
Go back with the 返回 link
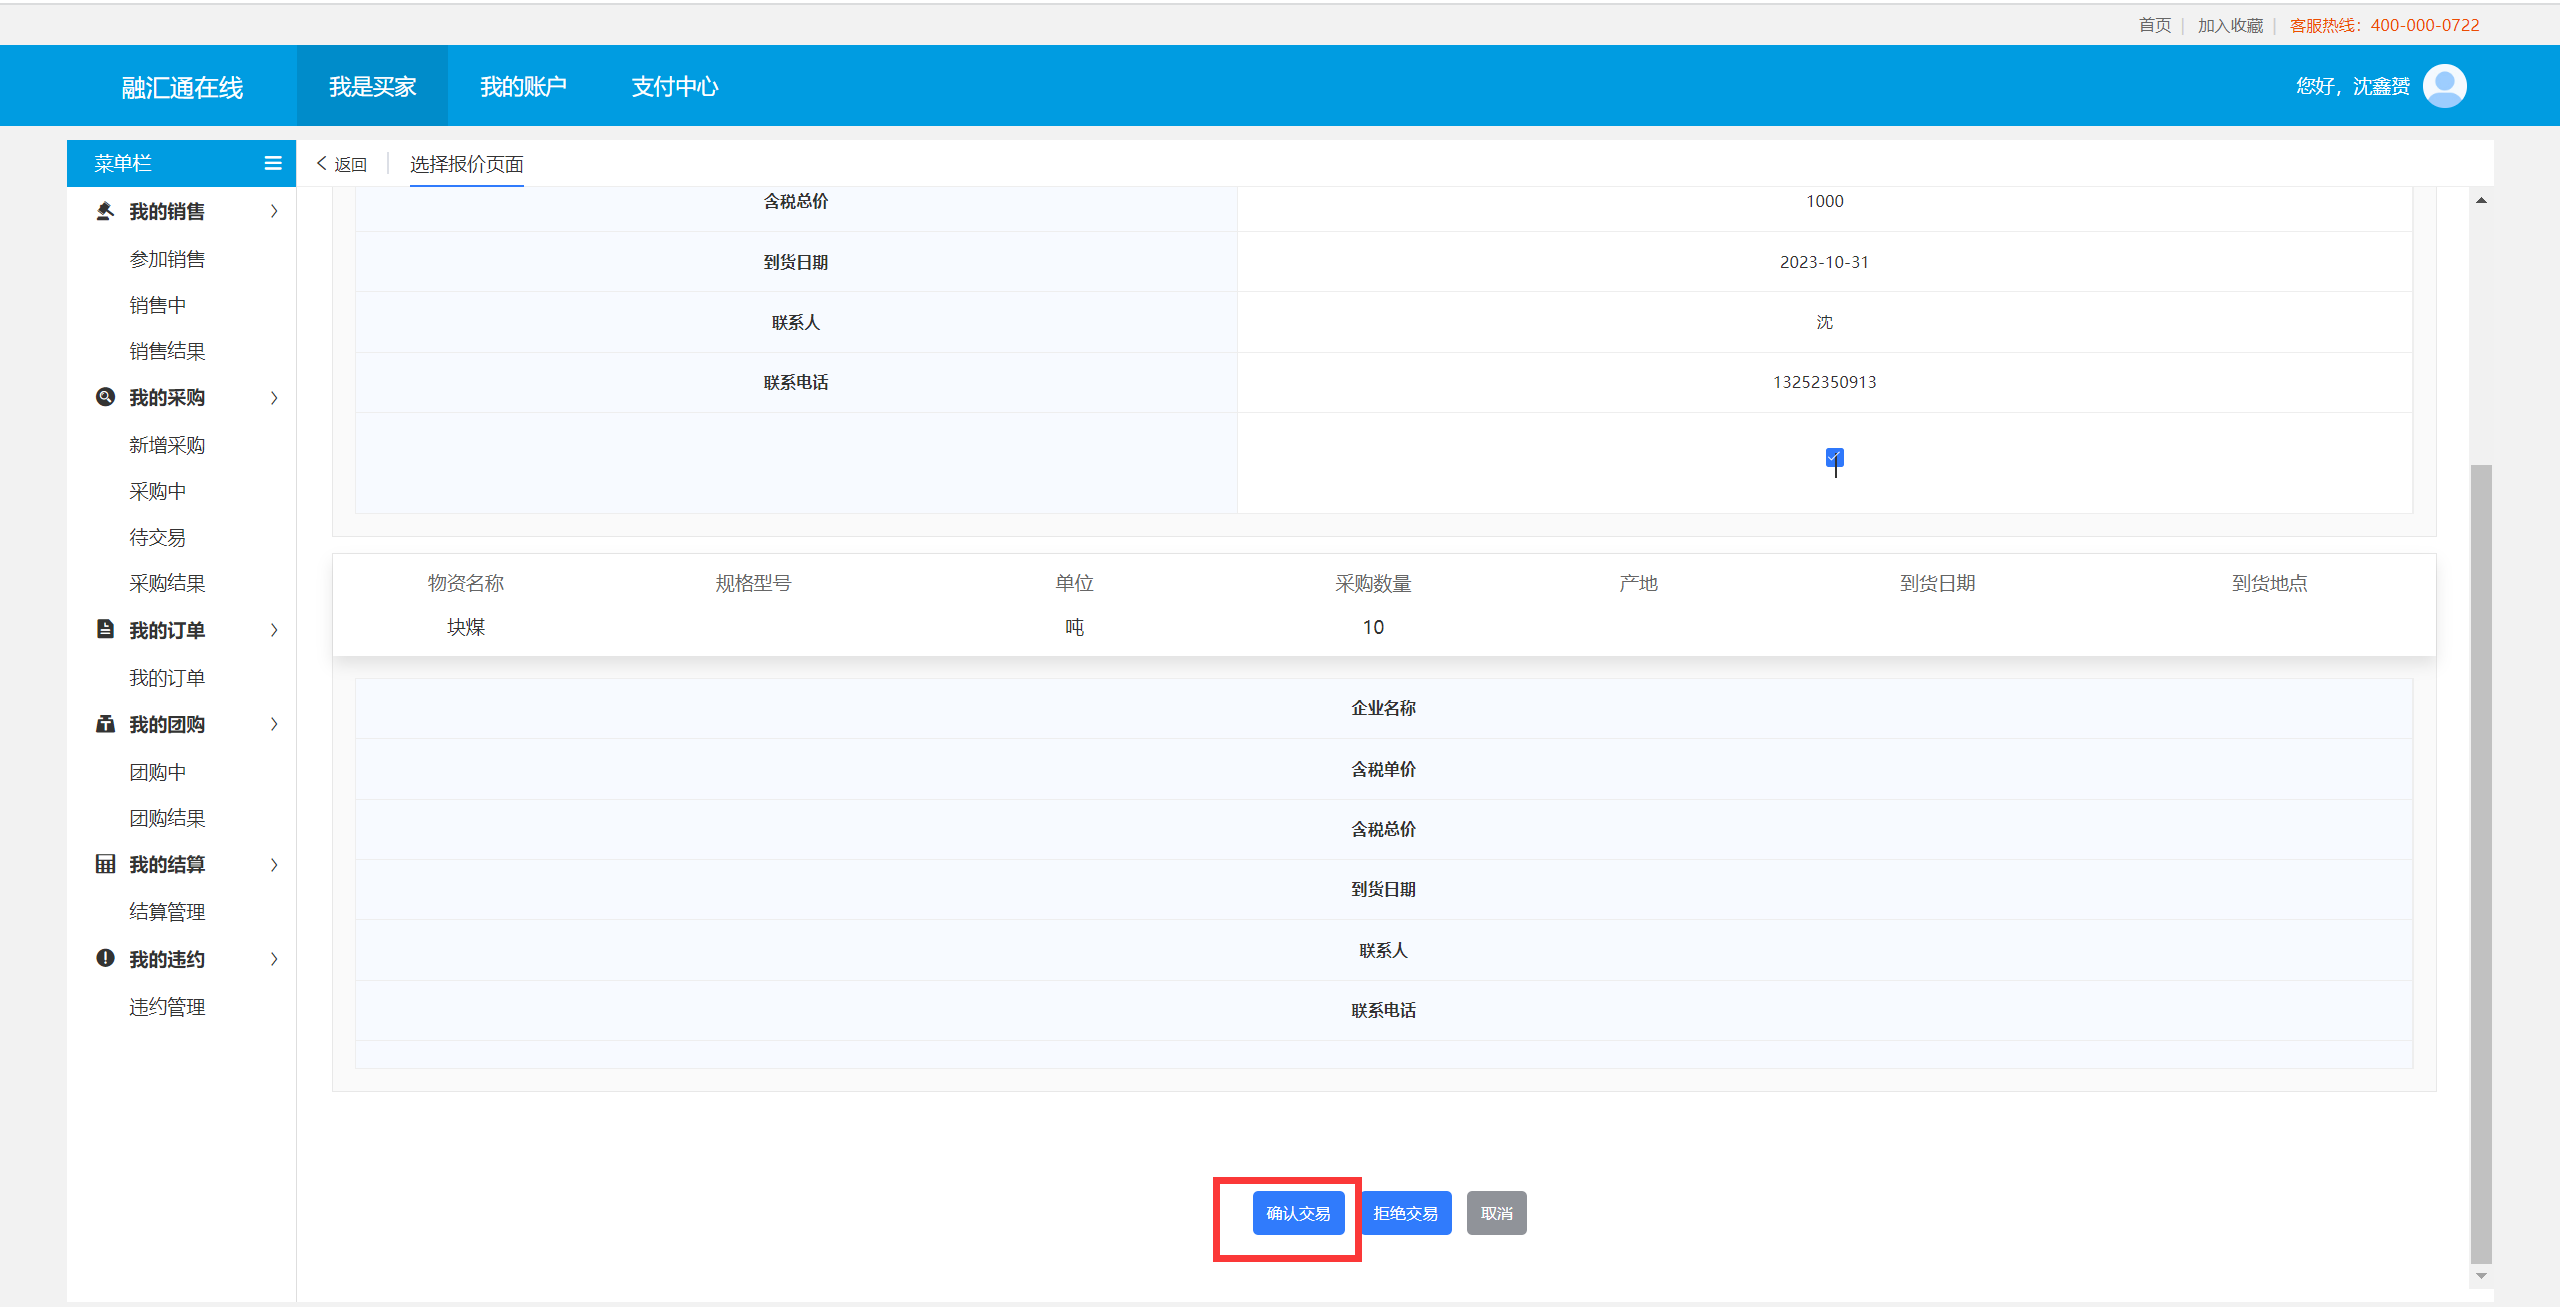click(350, 164)
